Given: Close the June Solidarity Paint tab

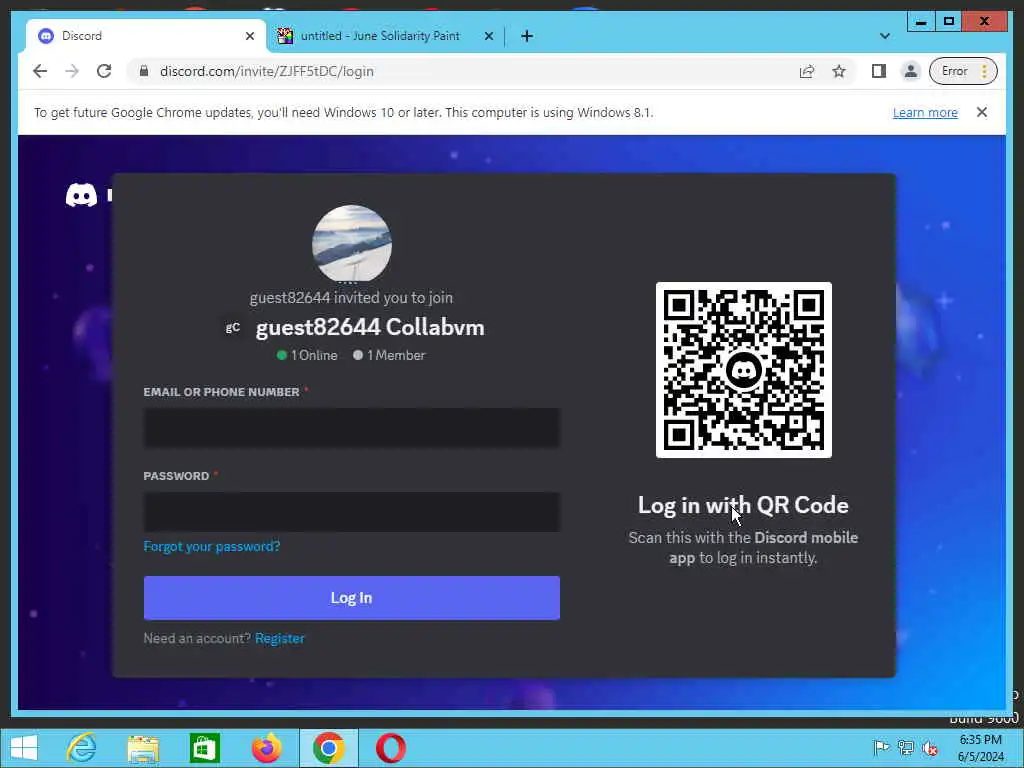Looking at the screenshot, I should point(488,36).
